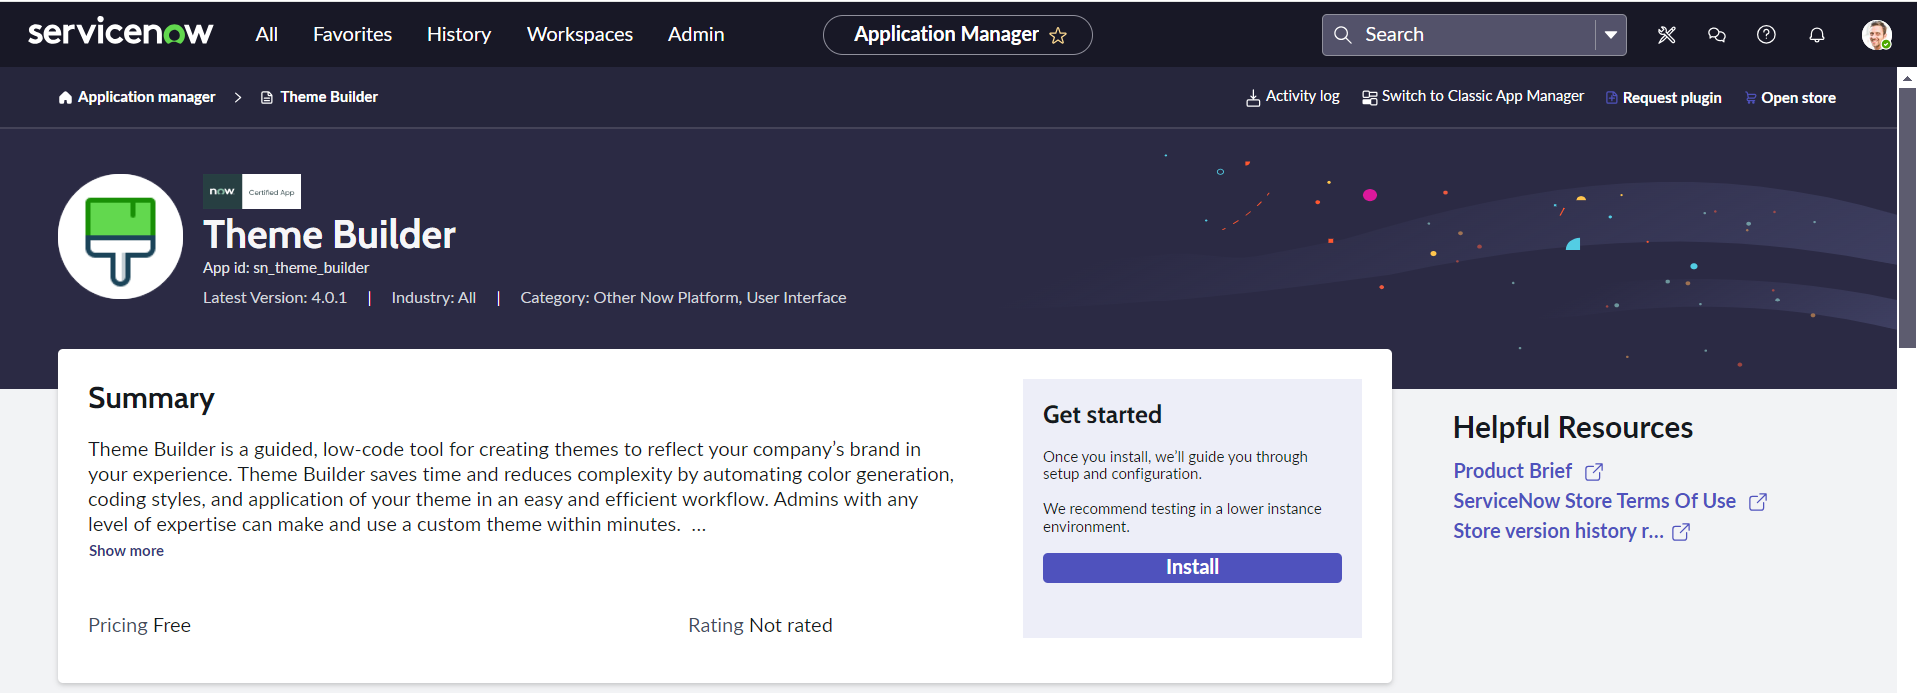Open the system diagnostics tools icon
The image size is (1917, 693).
click(1666, 35)
